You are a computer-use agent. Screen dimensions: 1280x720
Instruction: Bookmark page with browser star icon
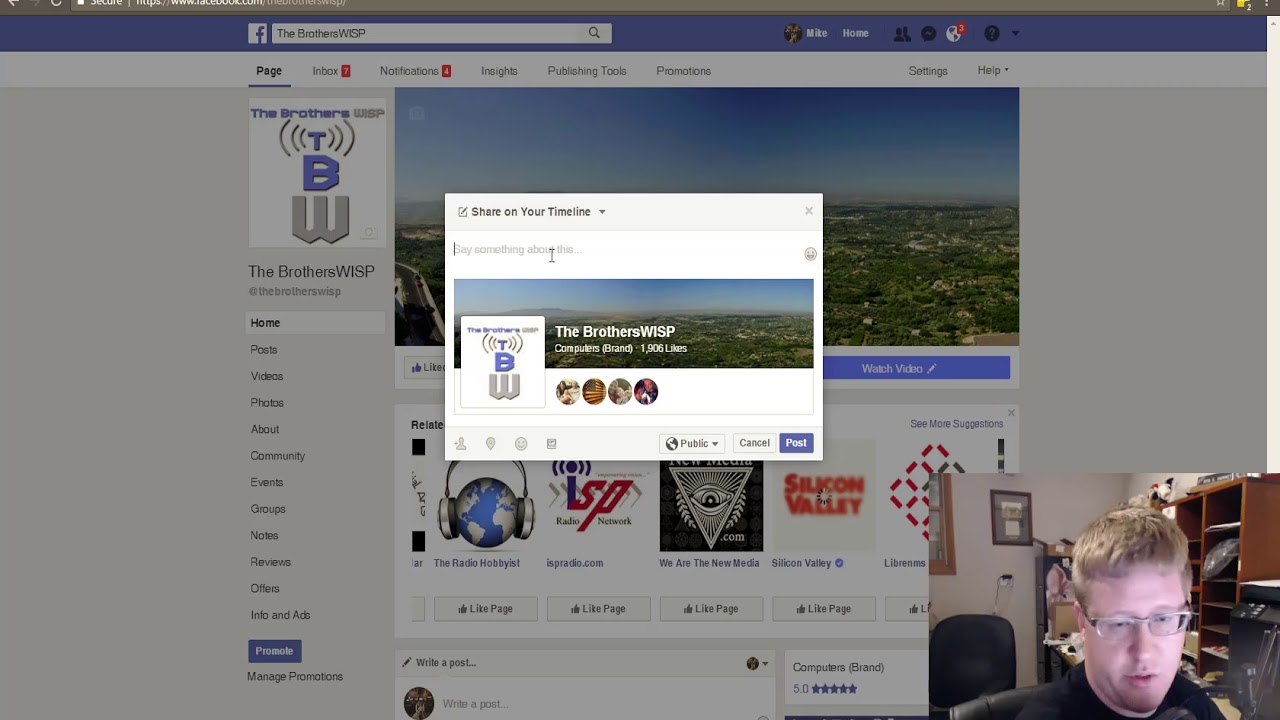1220,3
